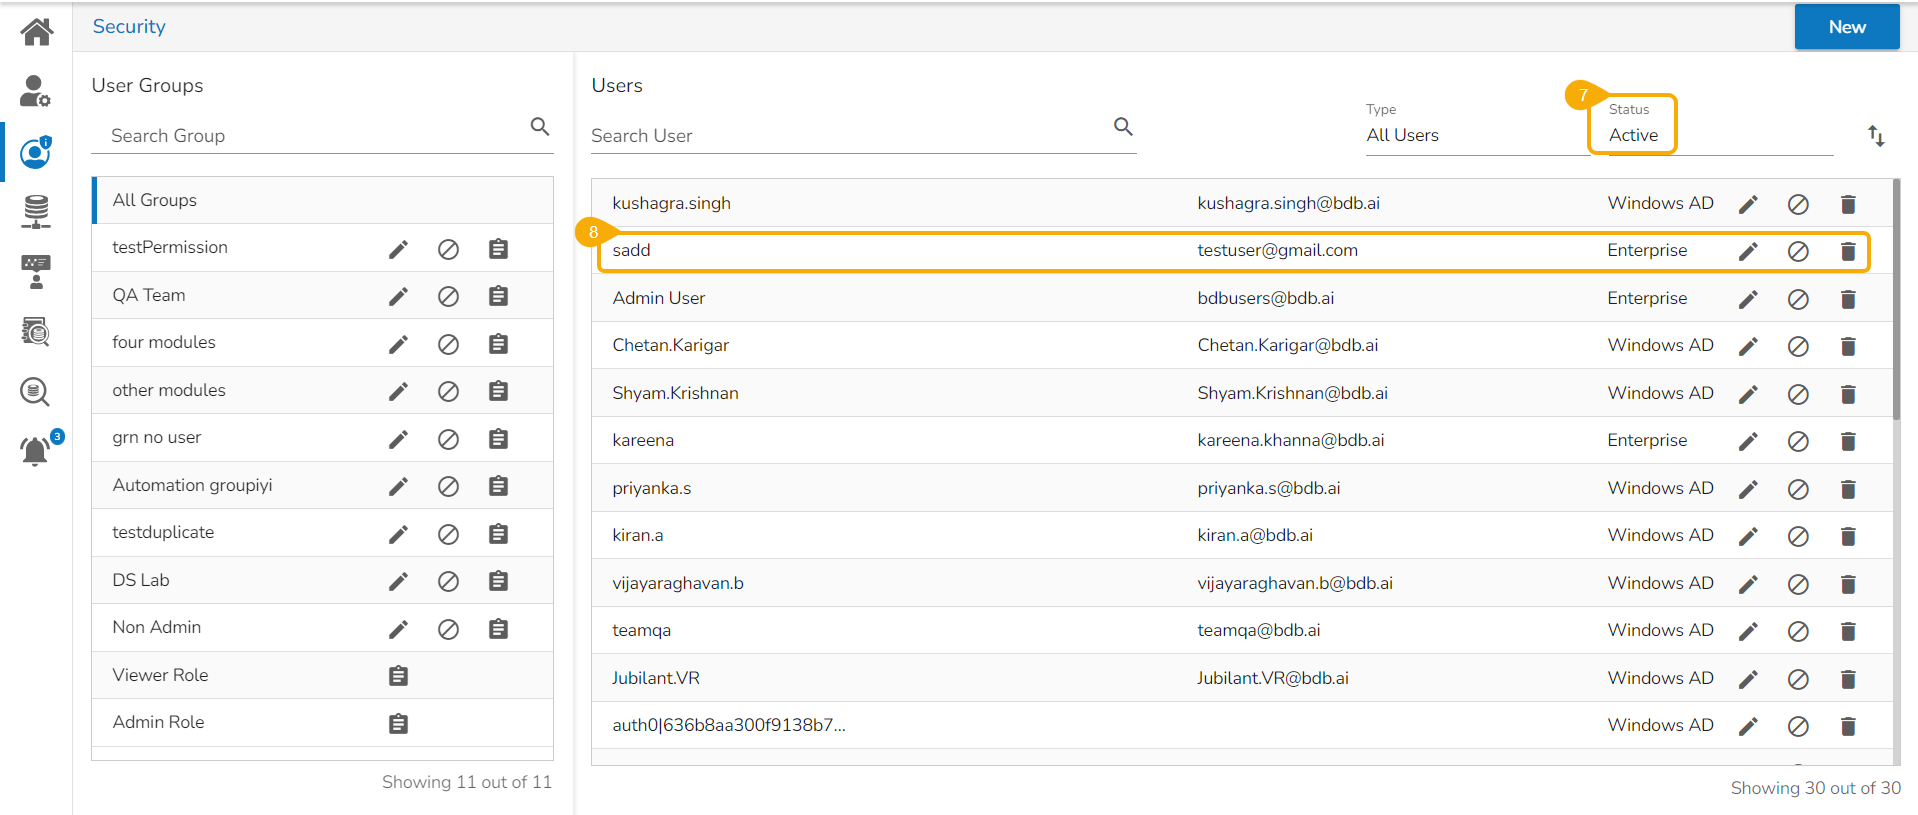Image resolution: width=1918 pixels, height=815 pixels.
Task: Select All Groups in the list
Action: [x=155, y=200]
